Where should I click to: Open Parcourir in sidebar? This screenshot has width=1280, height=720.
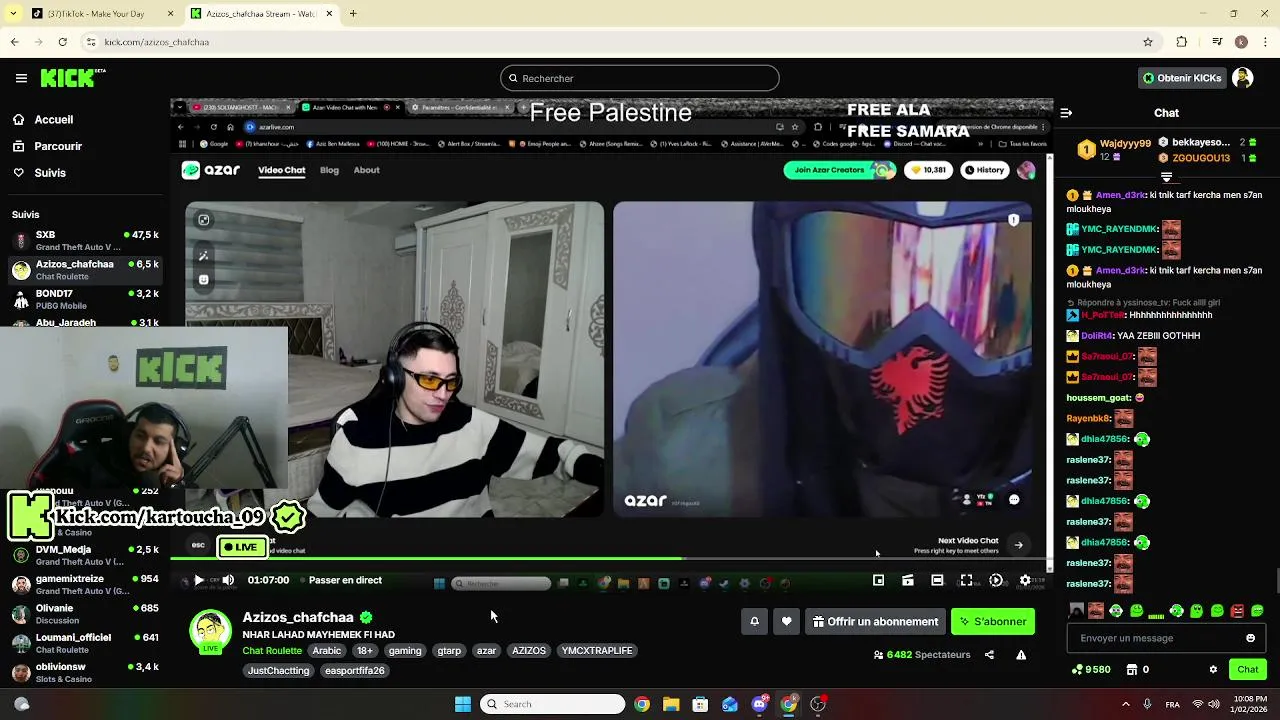click(x=58, y=146)
